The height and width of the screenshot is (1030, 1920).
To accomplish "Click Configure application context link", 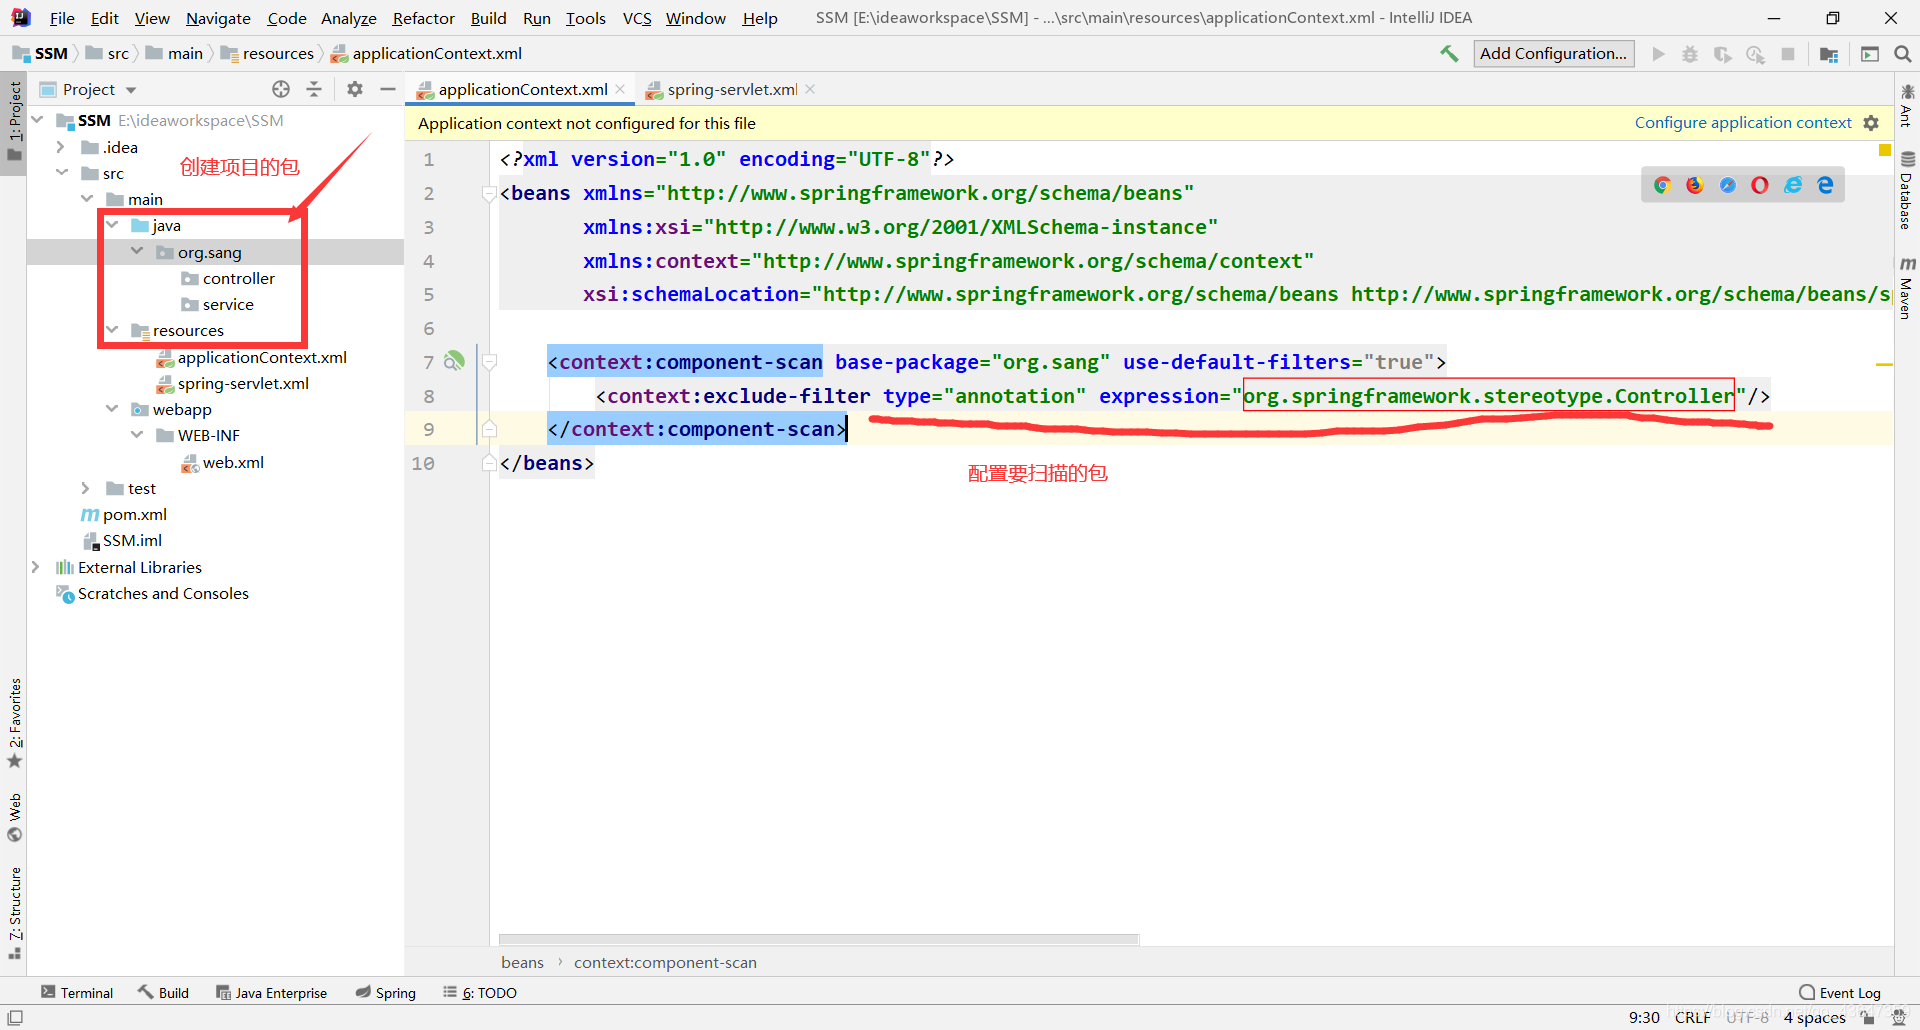I will (x=1743, y=123).
